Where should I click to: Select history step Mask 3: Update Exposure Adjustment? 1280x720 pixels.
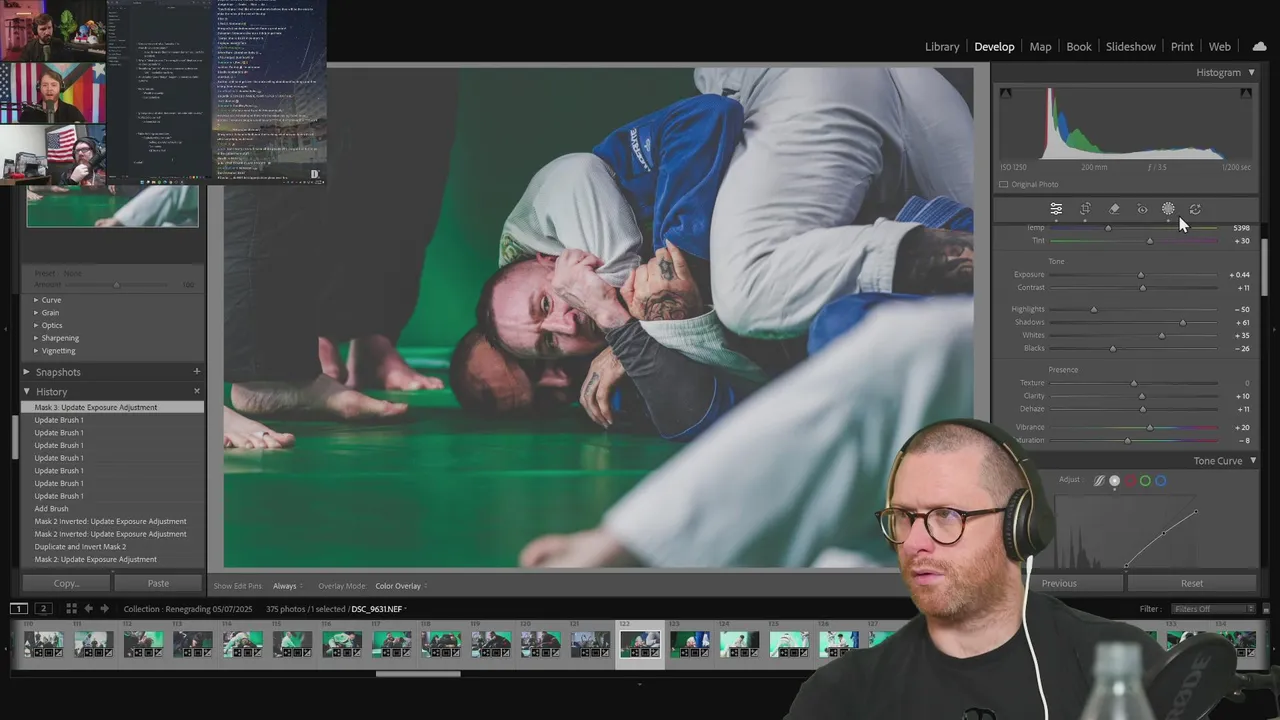click(112, 408)
